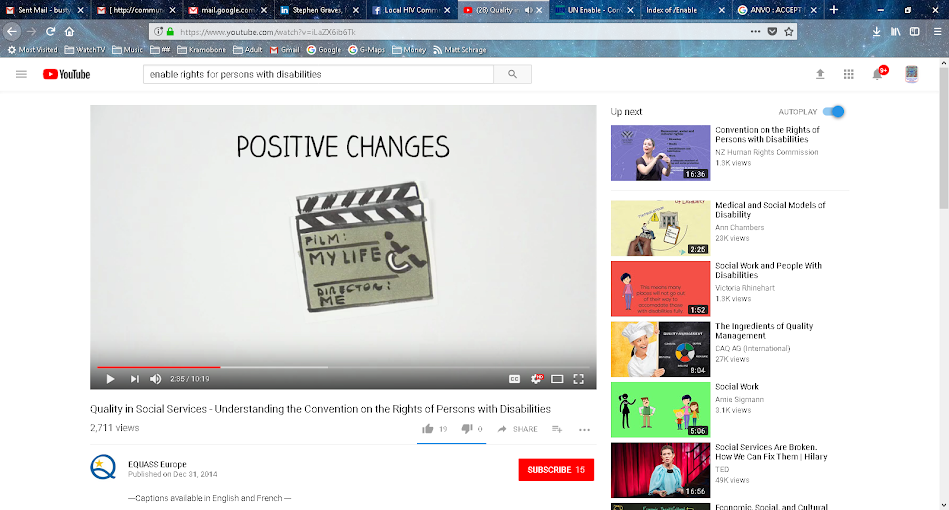
Task: Open video player settings gear
Action: point(536,379)
